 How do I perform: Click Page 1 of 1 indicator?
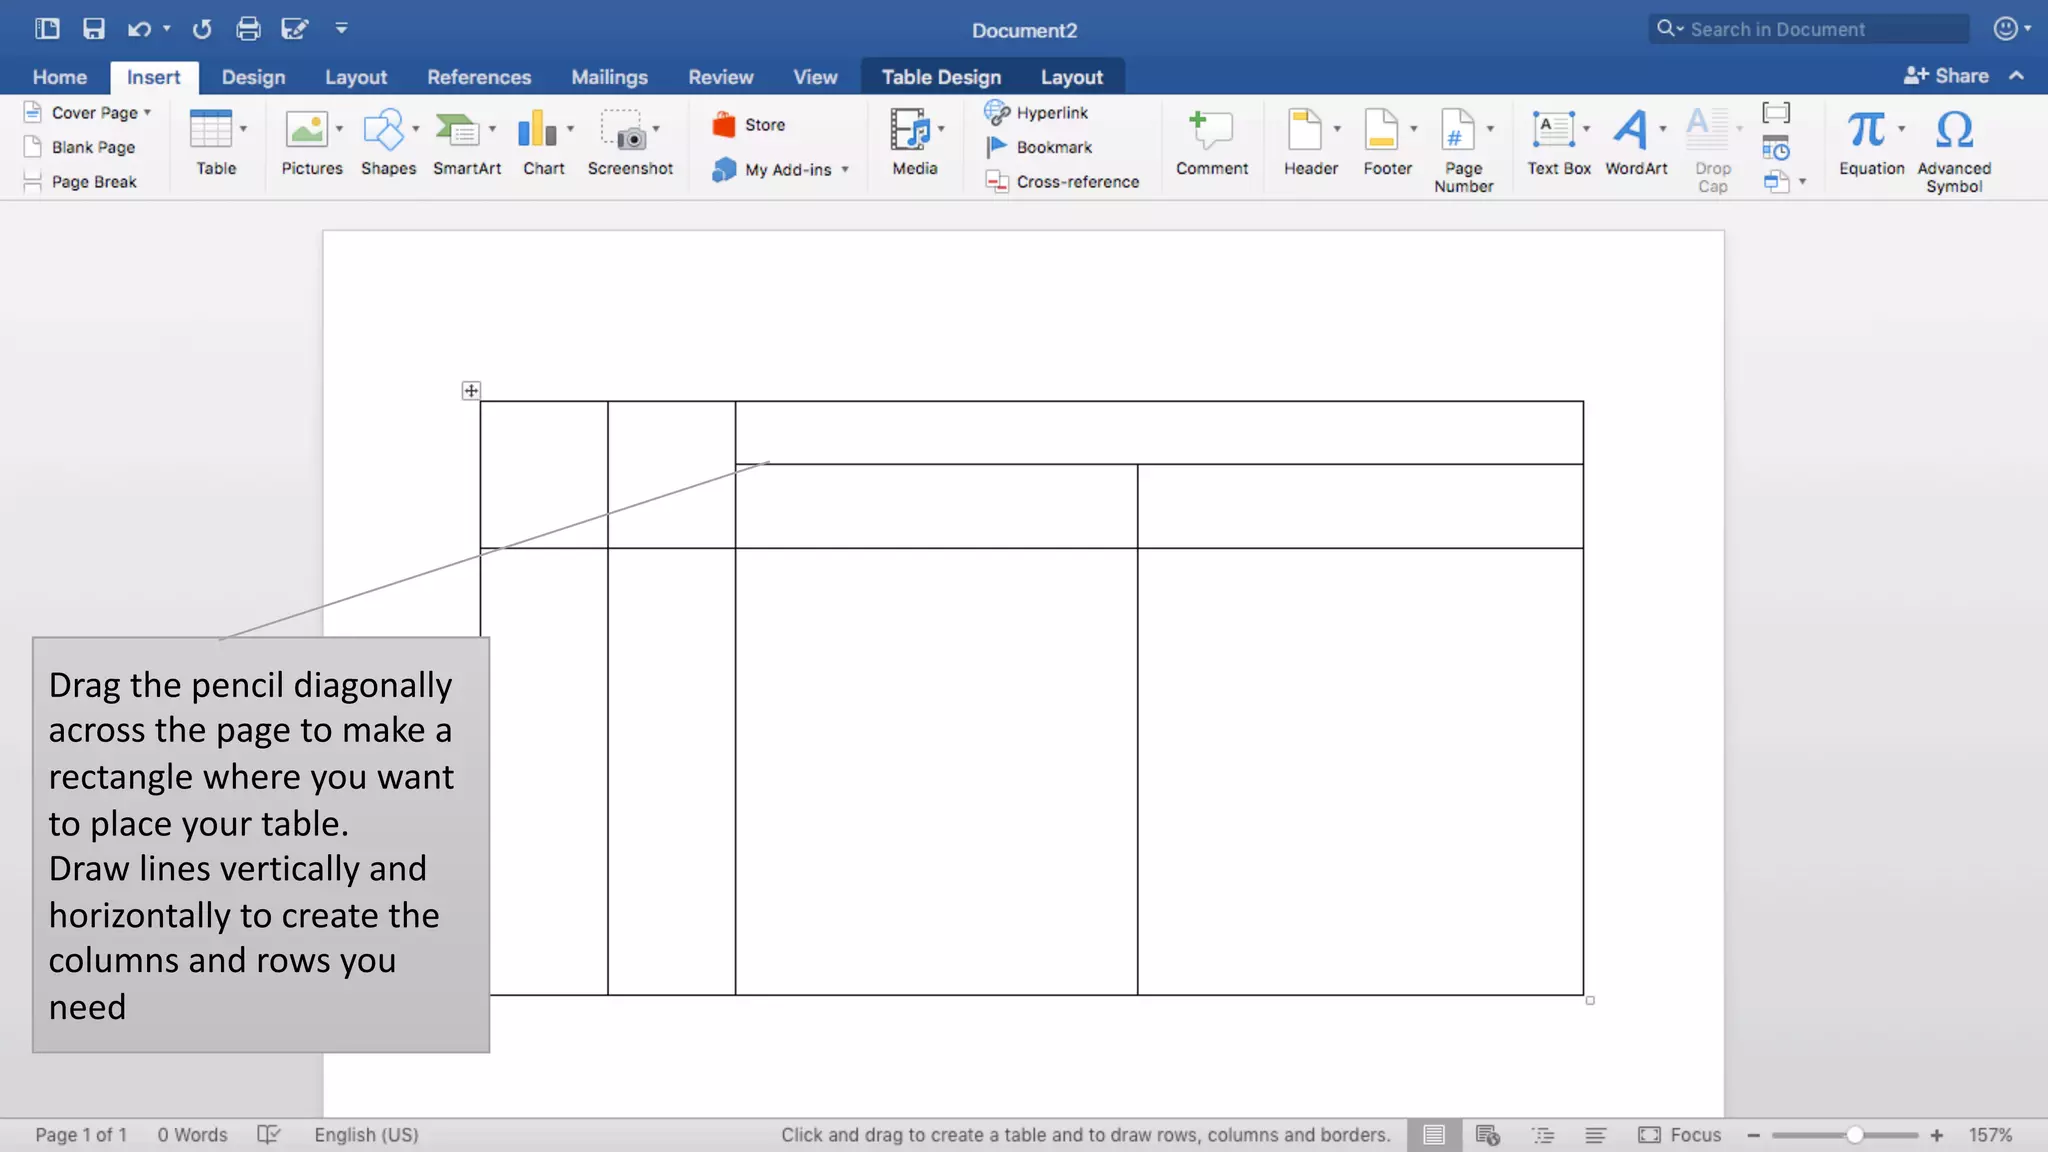coord(81,1135)
